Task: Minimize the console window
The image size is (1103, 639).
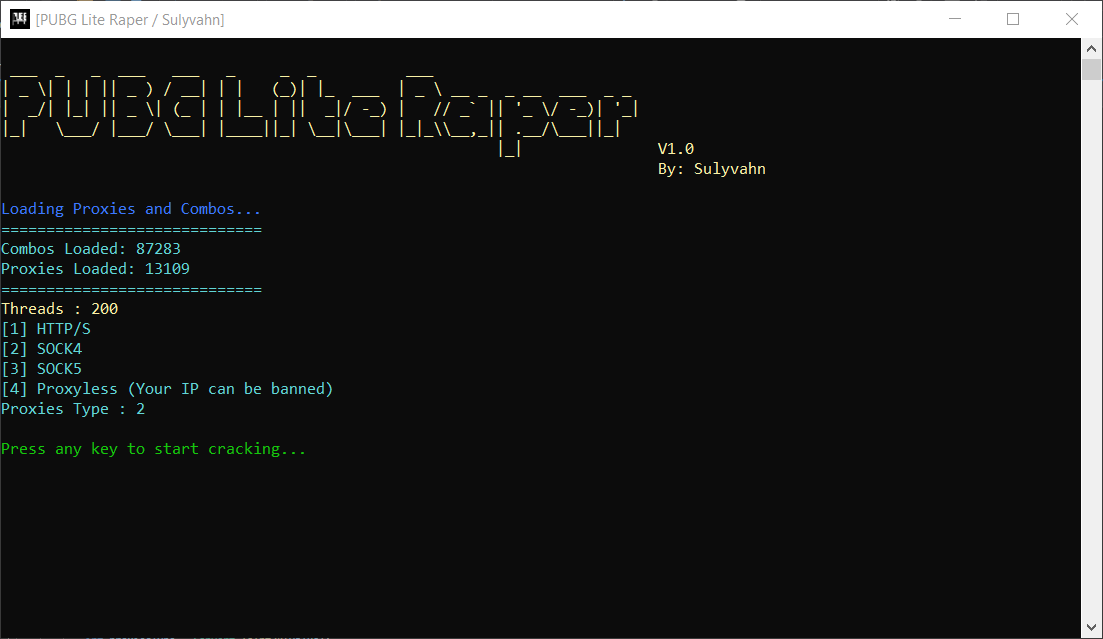Action: coord(956,19)
